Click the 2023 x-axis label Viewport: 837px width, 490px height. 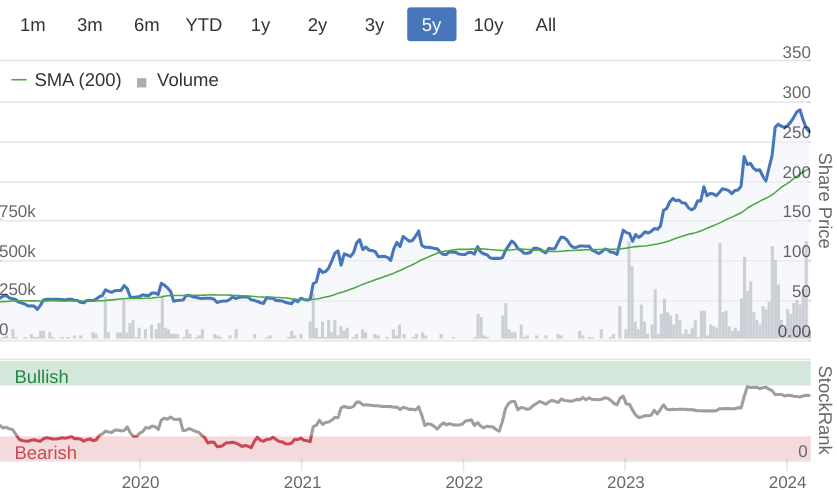(625, 481)
